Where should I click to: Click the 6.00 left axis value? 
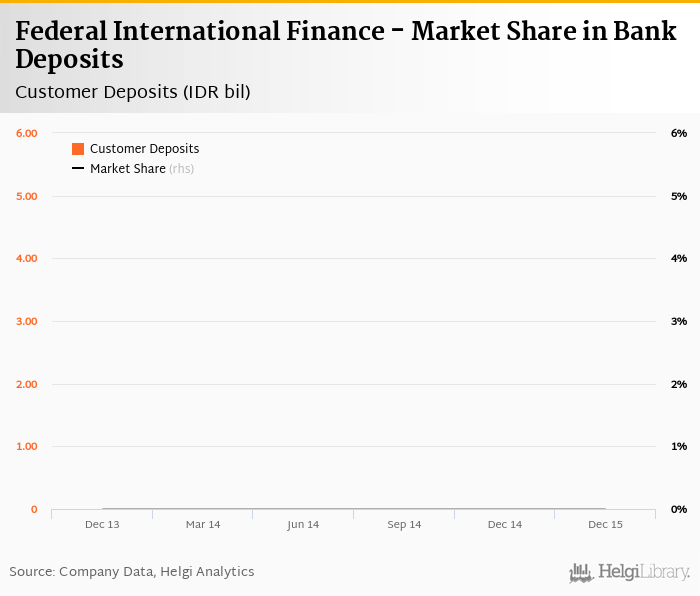click(x=27, y=133)
